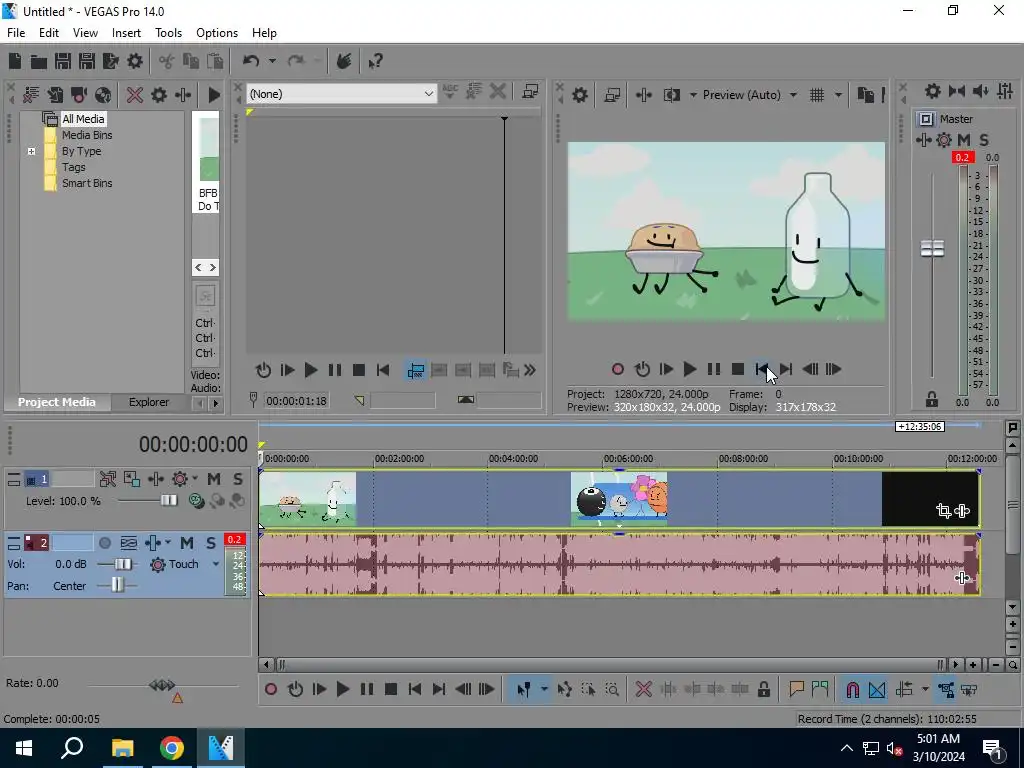Click Record button in timeline transport bar

(271, 689)
